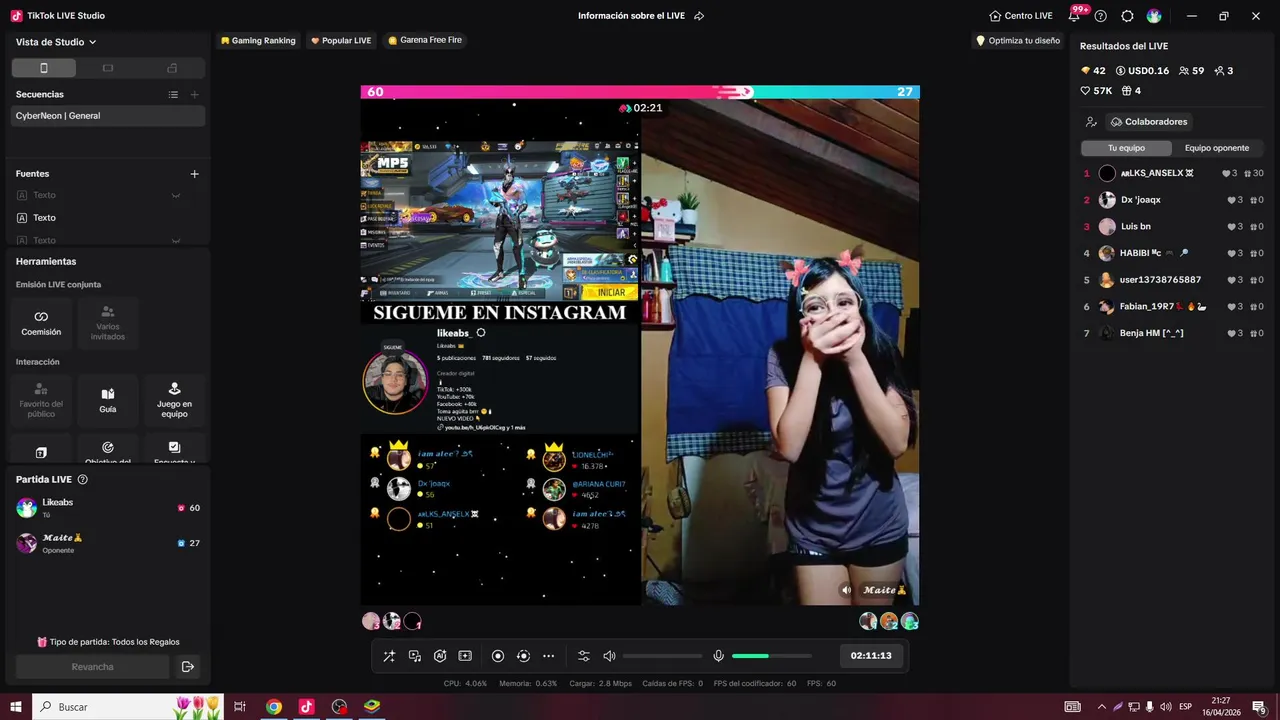Open the media and music tool

coord(415,656)
